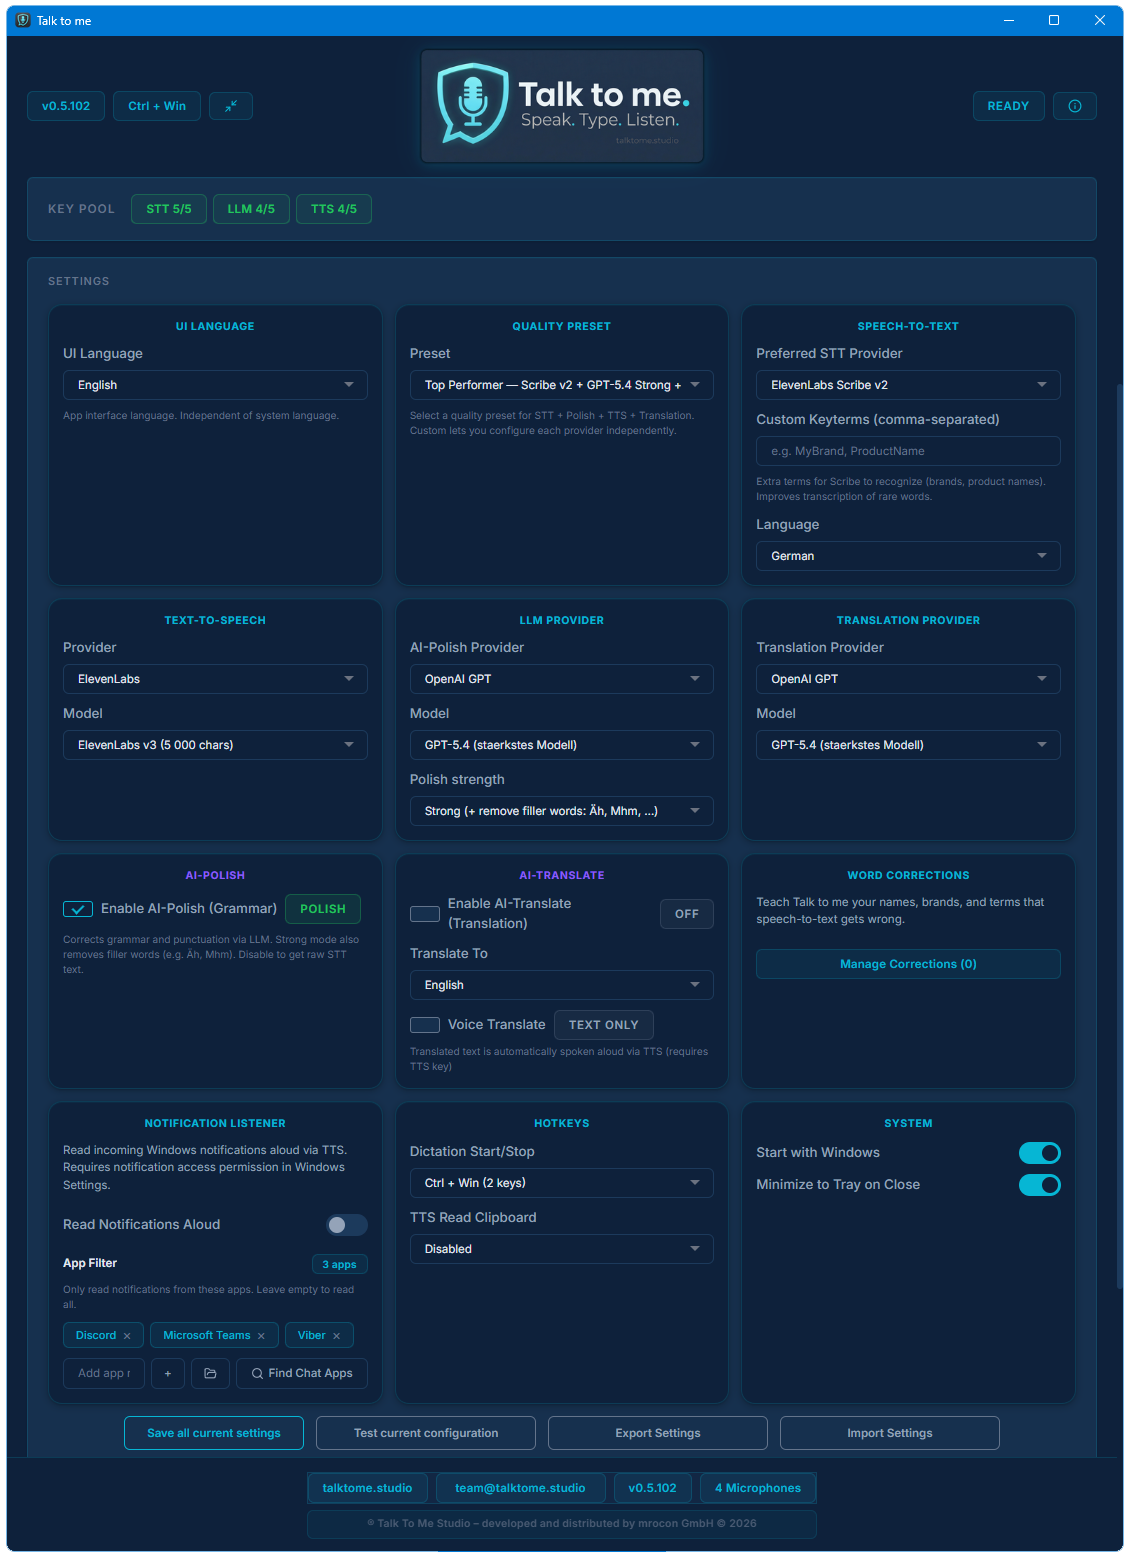Click the STT 5/5 key pool badge

[x=169, y=209]
